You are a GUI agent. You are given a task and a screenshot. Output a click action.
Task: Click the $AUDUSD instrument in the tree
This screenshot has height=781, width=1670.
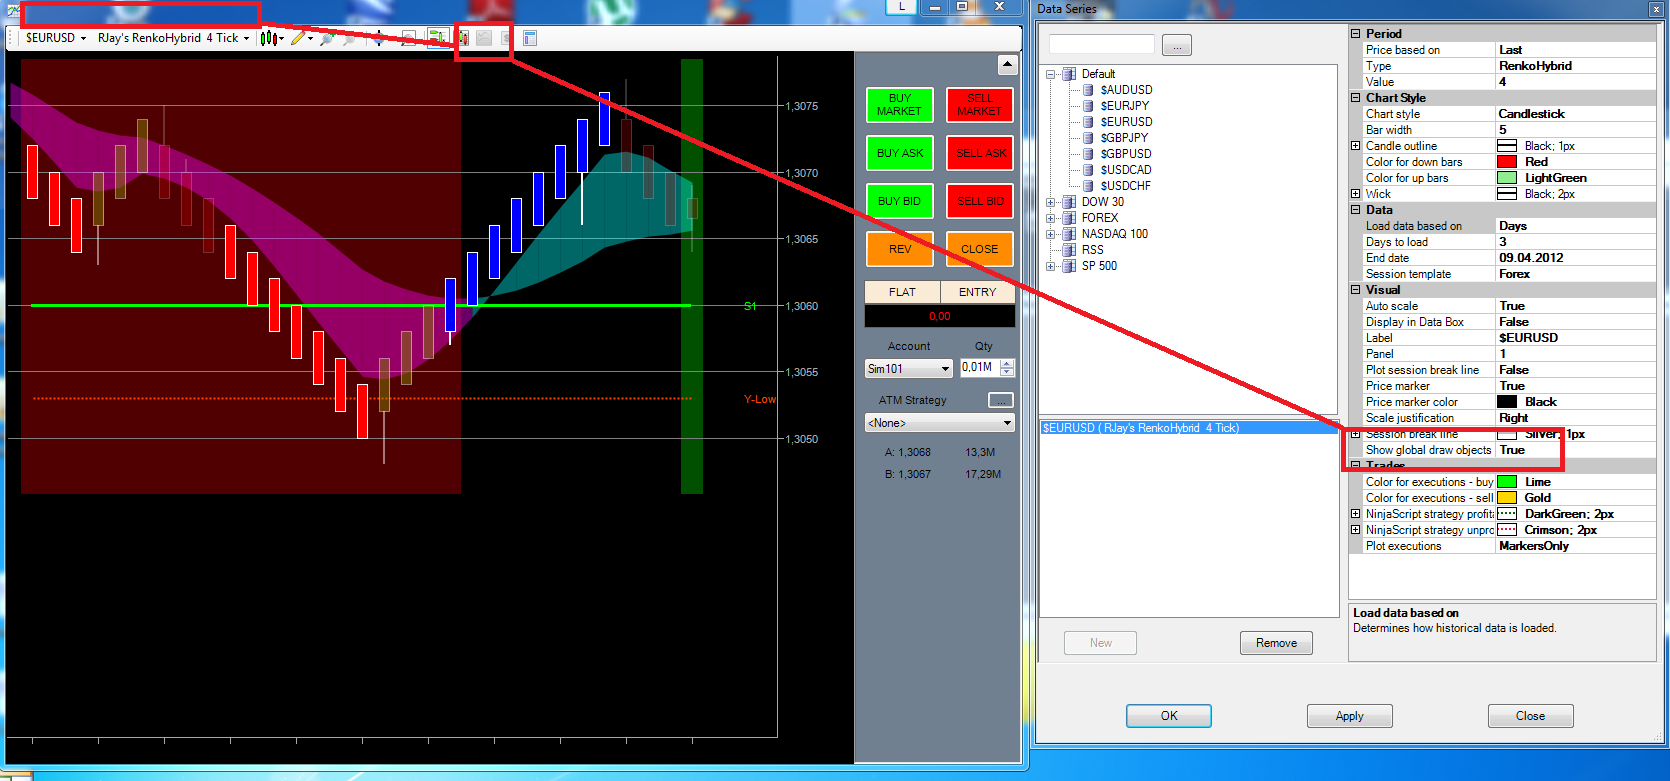pyautogui.click(x=1126, y=90)
